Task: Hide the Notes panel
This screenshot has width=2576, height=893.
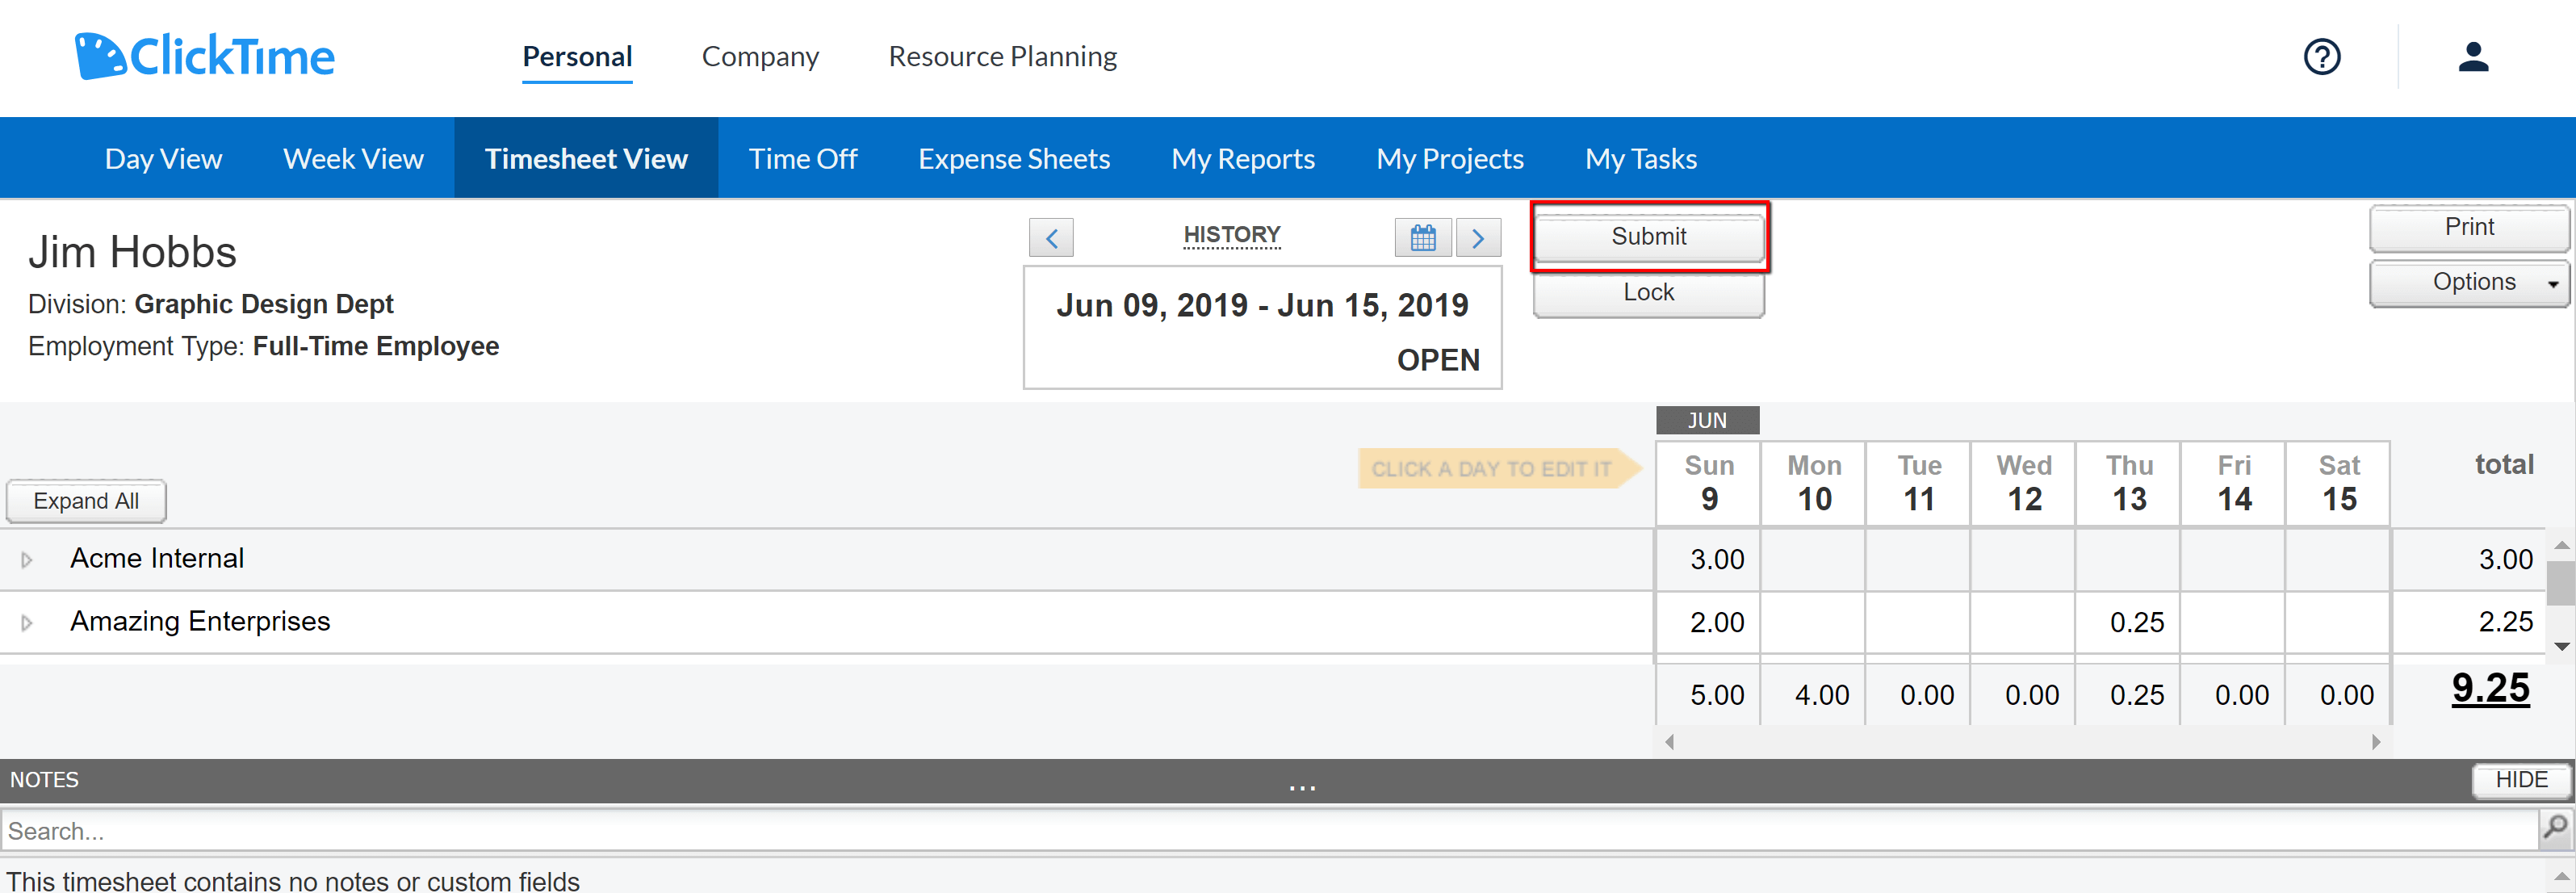Action: (x=2521, y=780)
